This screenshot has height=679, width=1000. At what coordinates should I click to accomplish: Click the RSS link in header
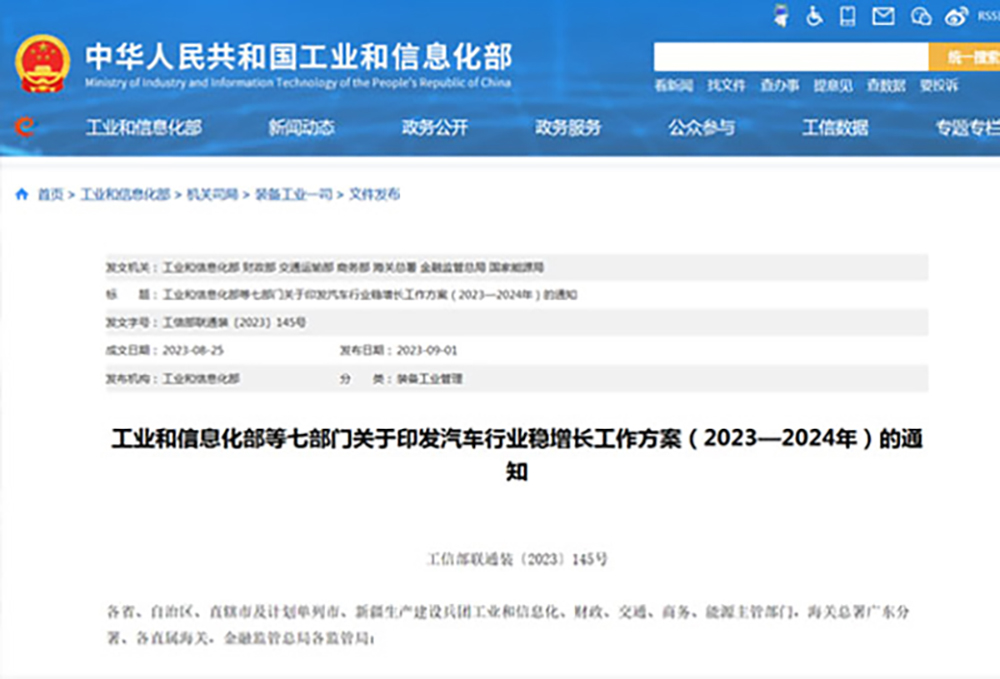pos(989,16)
